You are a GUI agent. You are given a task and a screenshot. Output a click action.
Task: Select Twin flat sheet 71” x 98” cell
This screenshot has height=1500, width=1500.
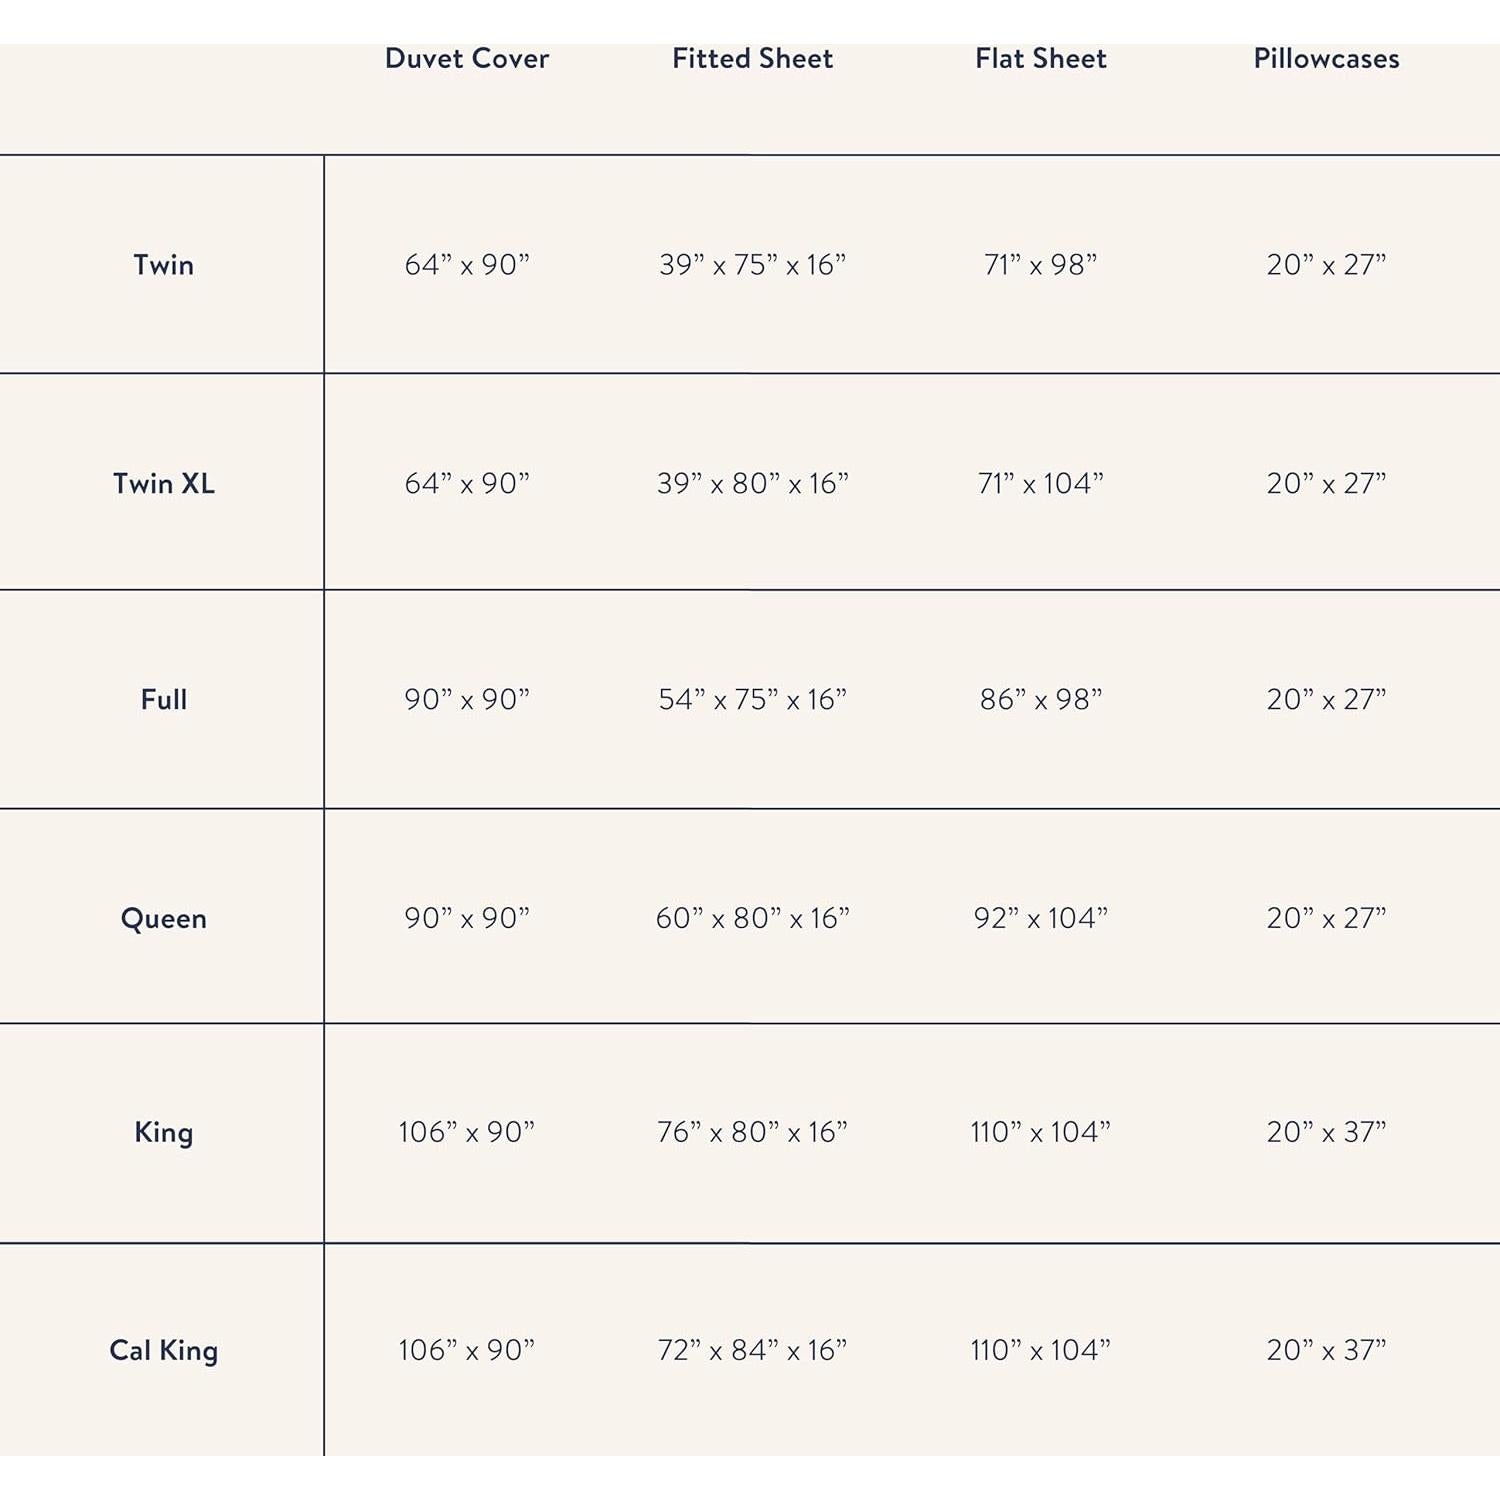pos(1040,265)
